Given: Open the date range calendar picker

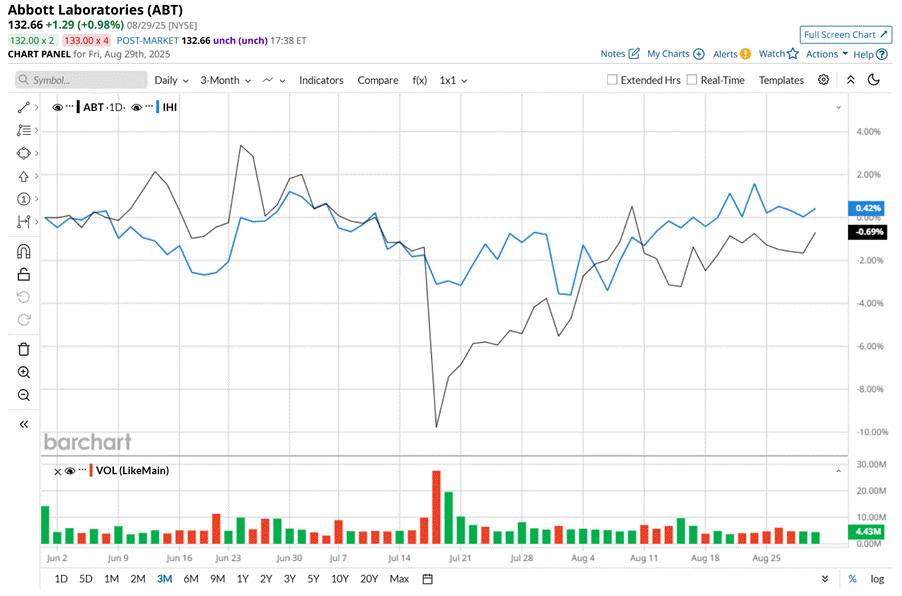Looking at the screenshot, I should (x=427, y=579).
